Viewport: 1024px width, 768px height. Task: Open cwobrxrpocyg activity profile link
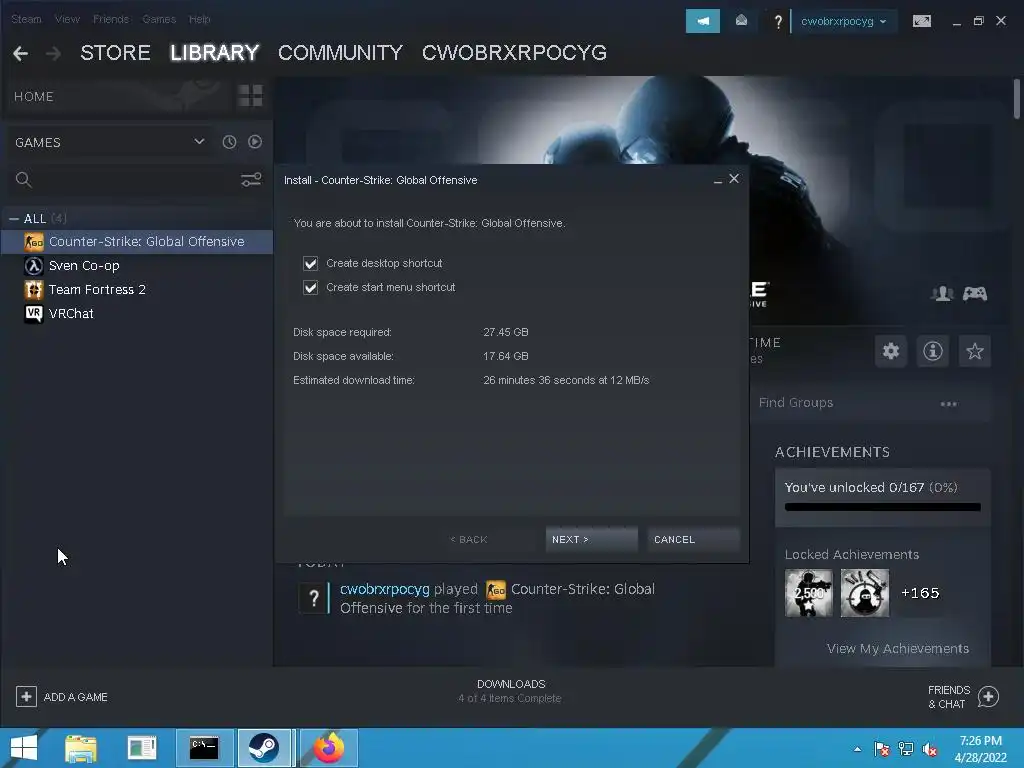385,589
